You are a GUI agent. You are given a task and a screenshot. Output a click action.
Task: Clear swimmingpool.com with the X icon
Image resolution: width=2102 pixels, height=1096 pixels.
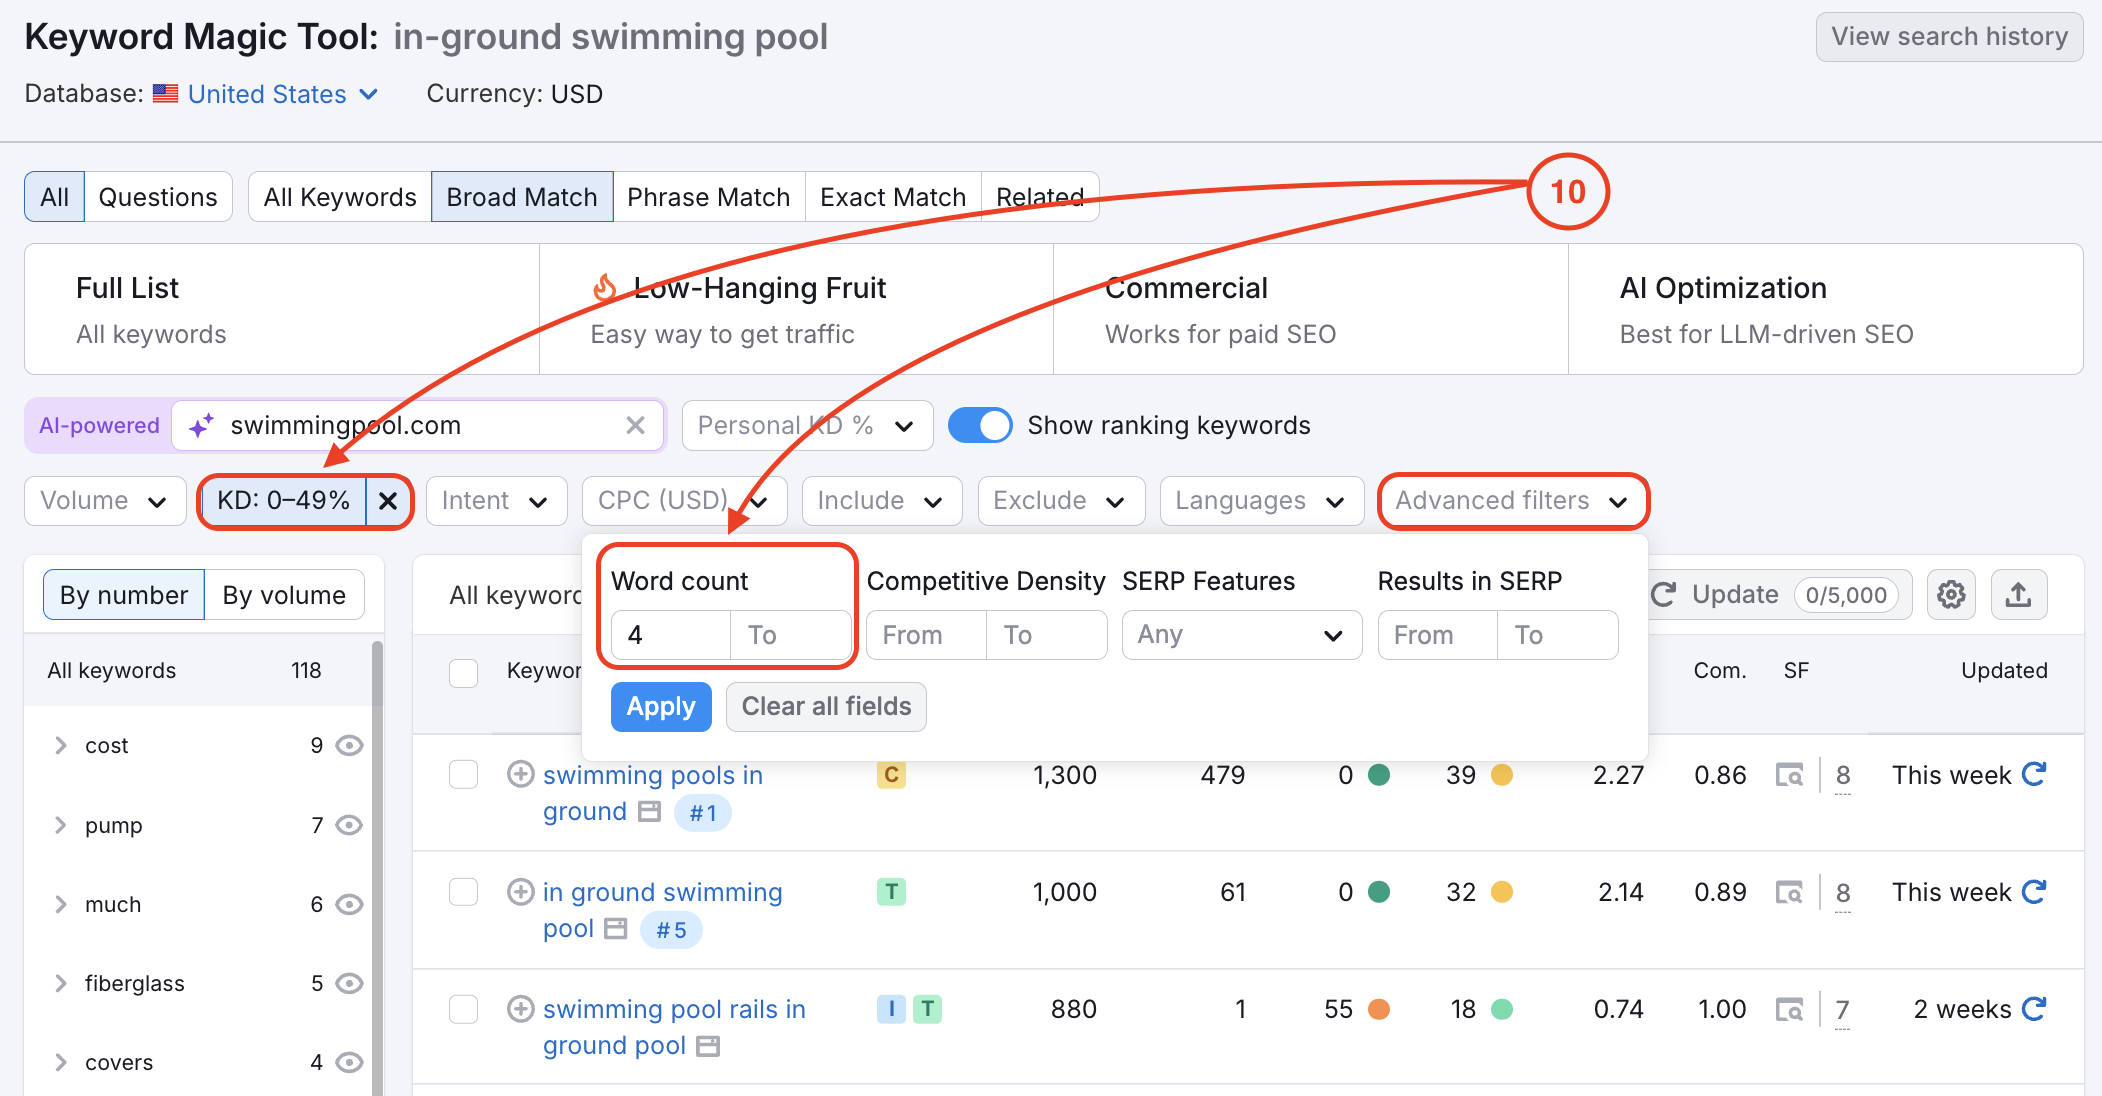(x=636, y=425)
